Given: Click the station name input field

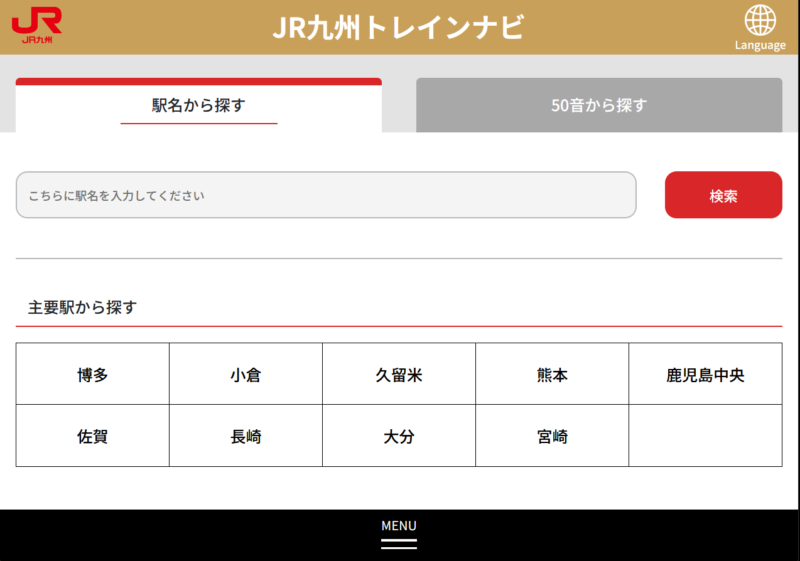Looking at the screenshot, I should point(326,195).
